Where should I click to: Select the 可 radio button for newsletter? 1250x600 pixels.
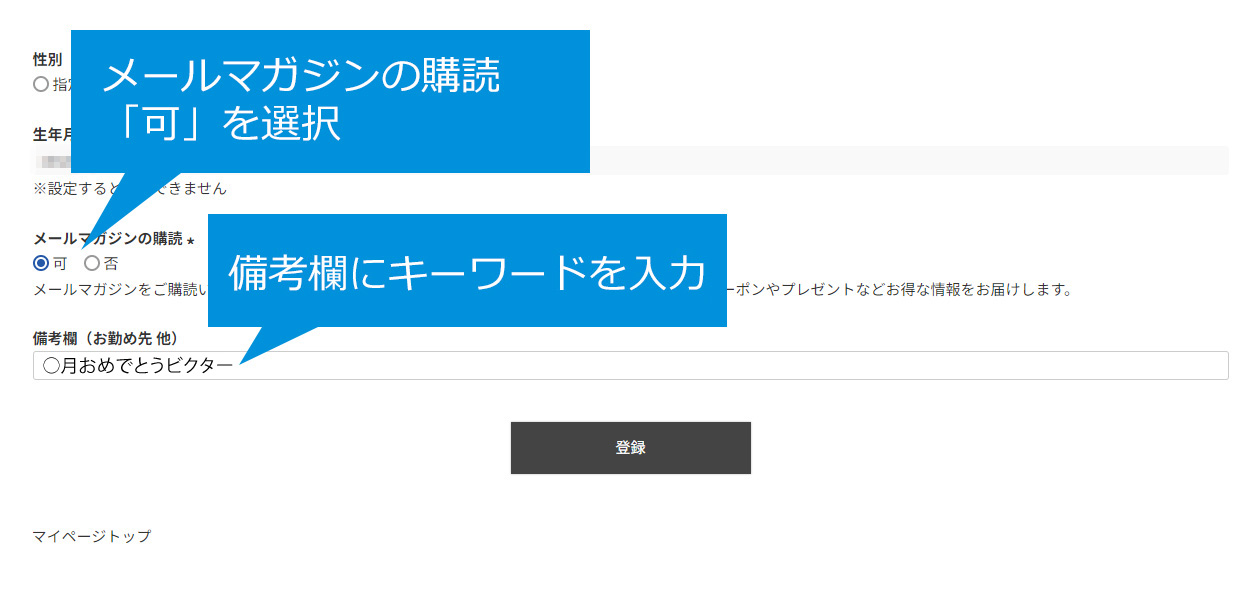click(x=41, y=264)
